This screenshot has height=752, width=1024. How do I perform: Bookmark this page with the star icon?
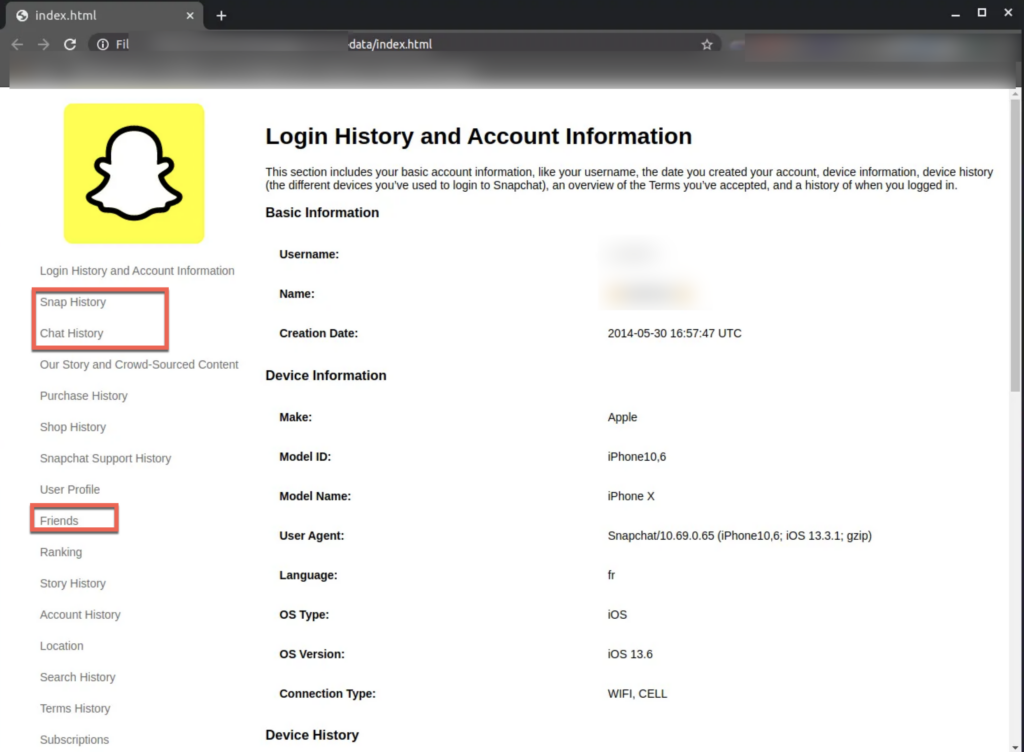tap(707, 44)
